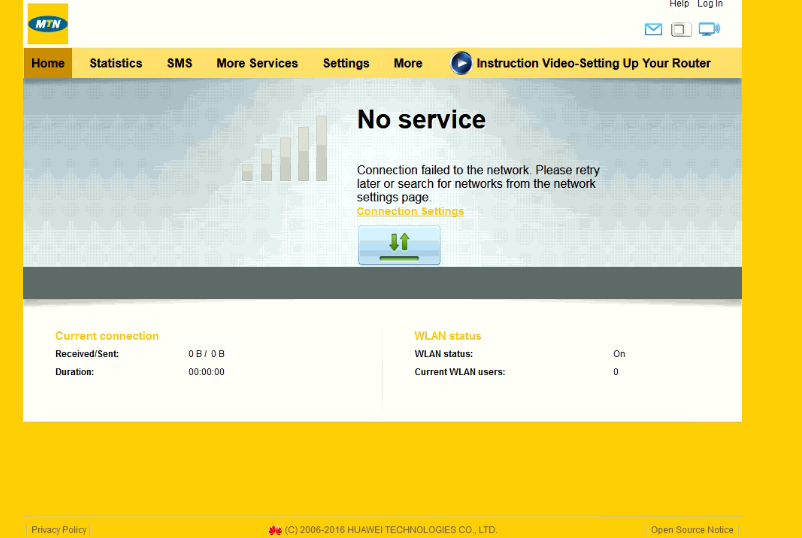Click the Huawei logo in footer
The width and height of the screenshot is (802, 538).
(275, 530)
